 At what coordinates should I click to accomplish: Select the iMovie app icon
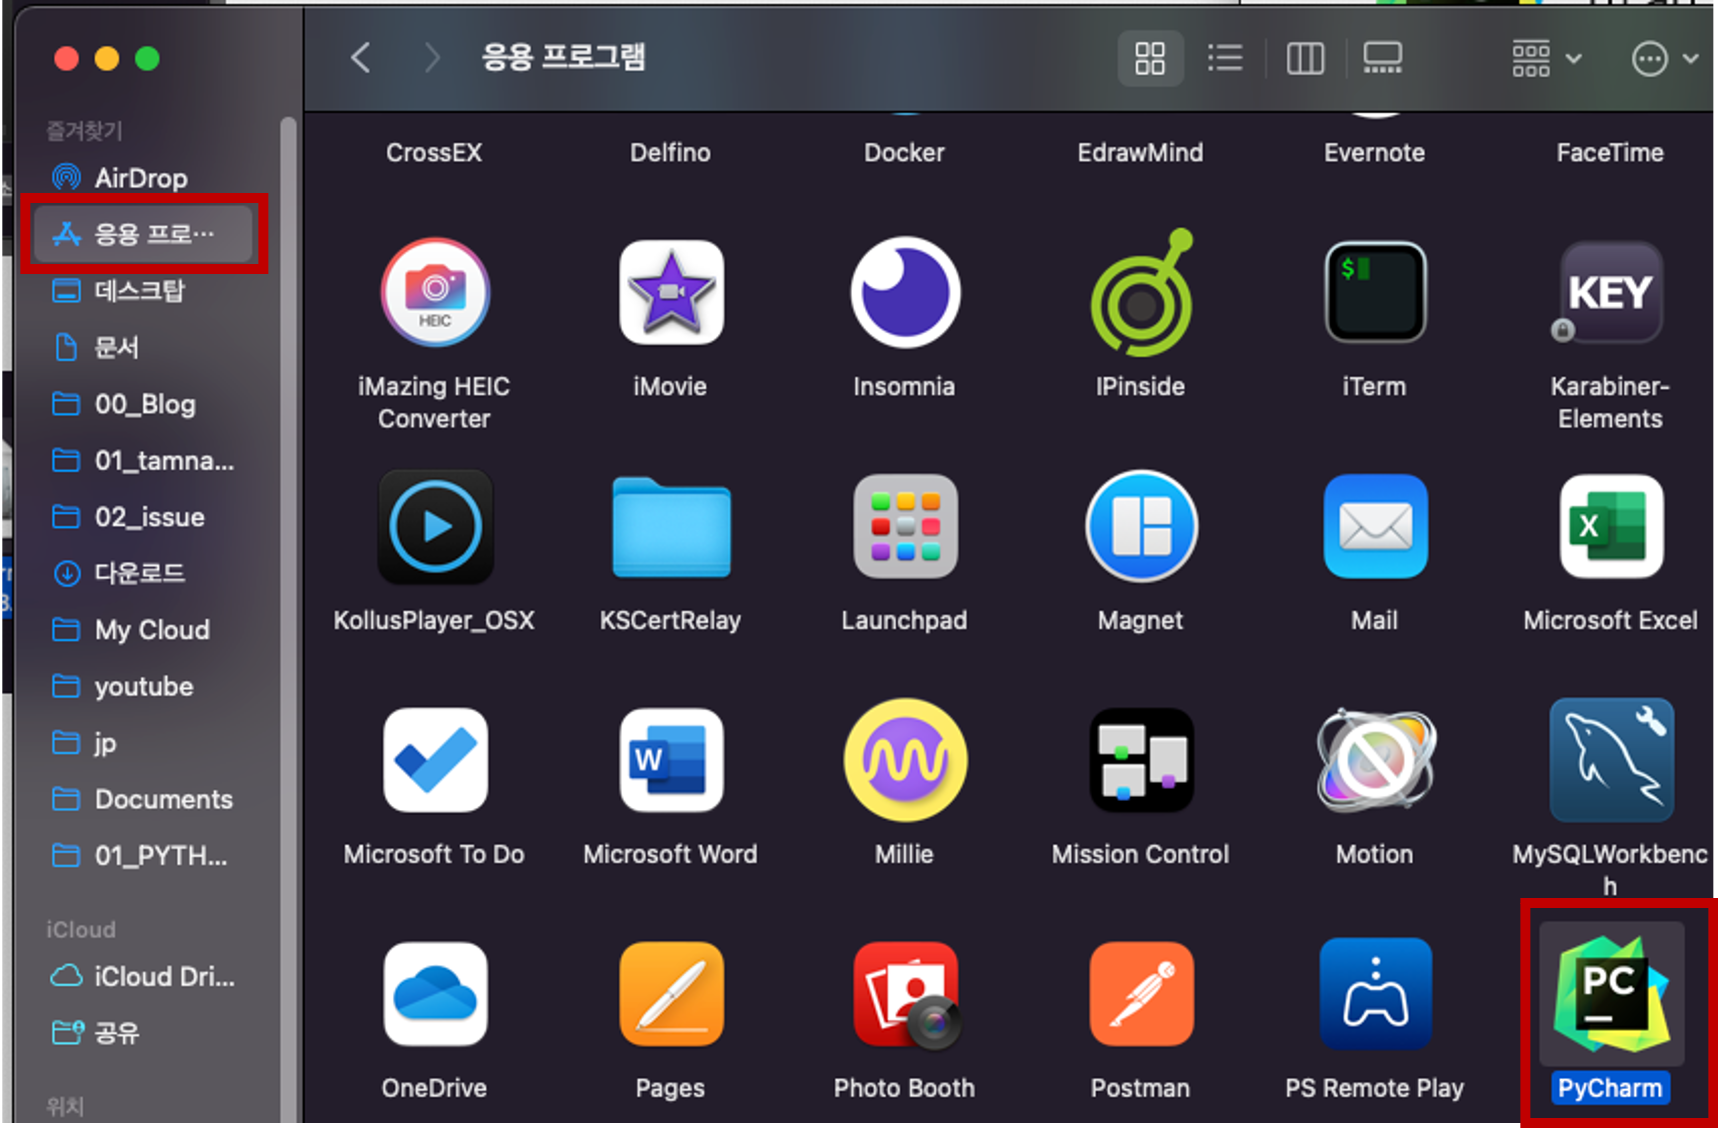671,293
